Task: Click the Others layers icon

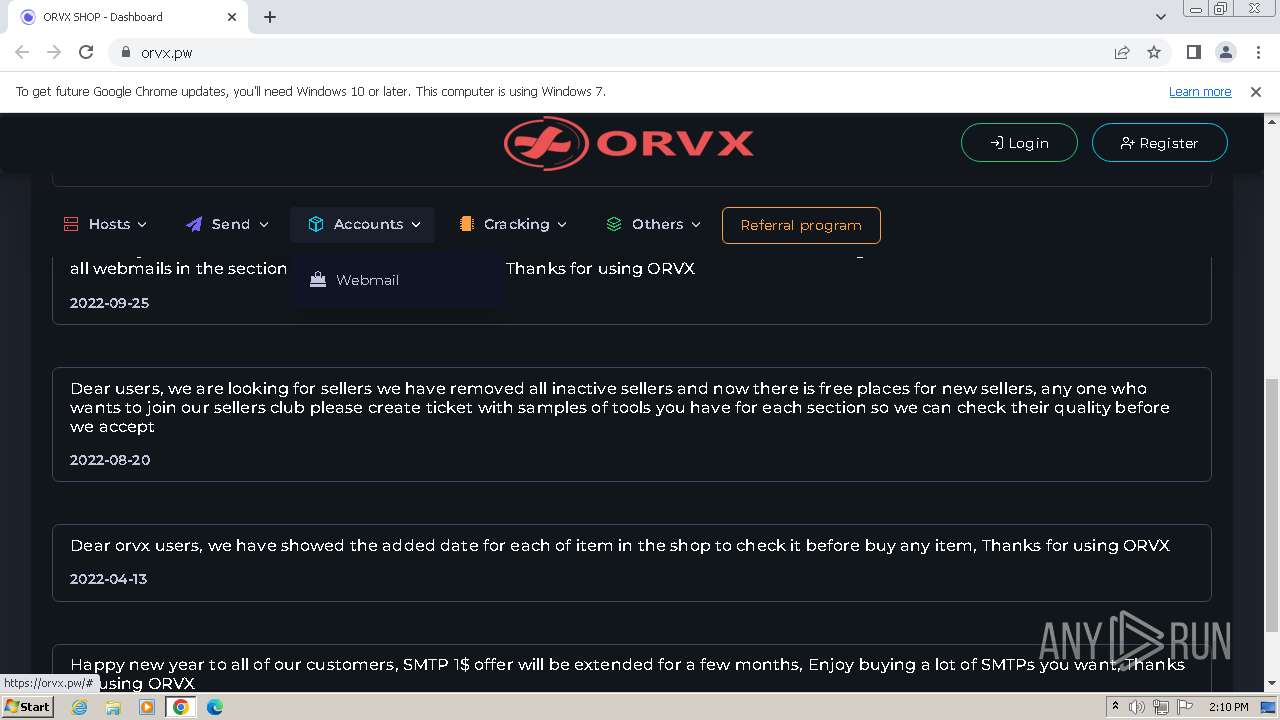Action: pos(614,224)
